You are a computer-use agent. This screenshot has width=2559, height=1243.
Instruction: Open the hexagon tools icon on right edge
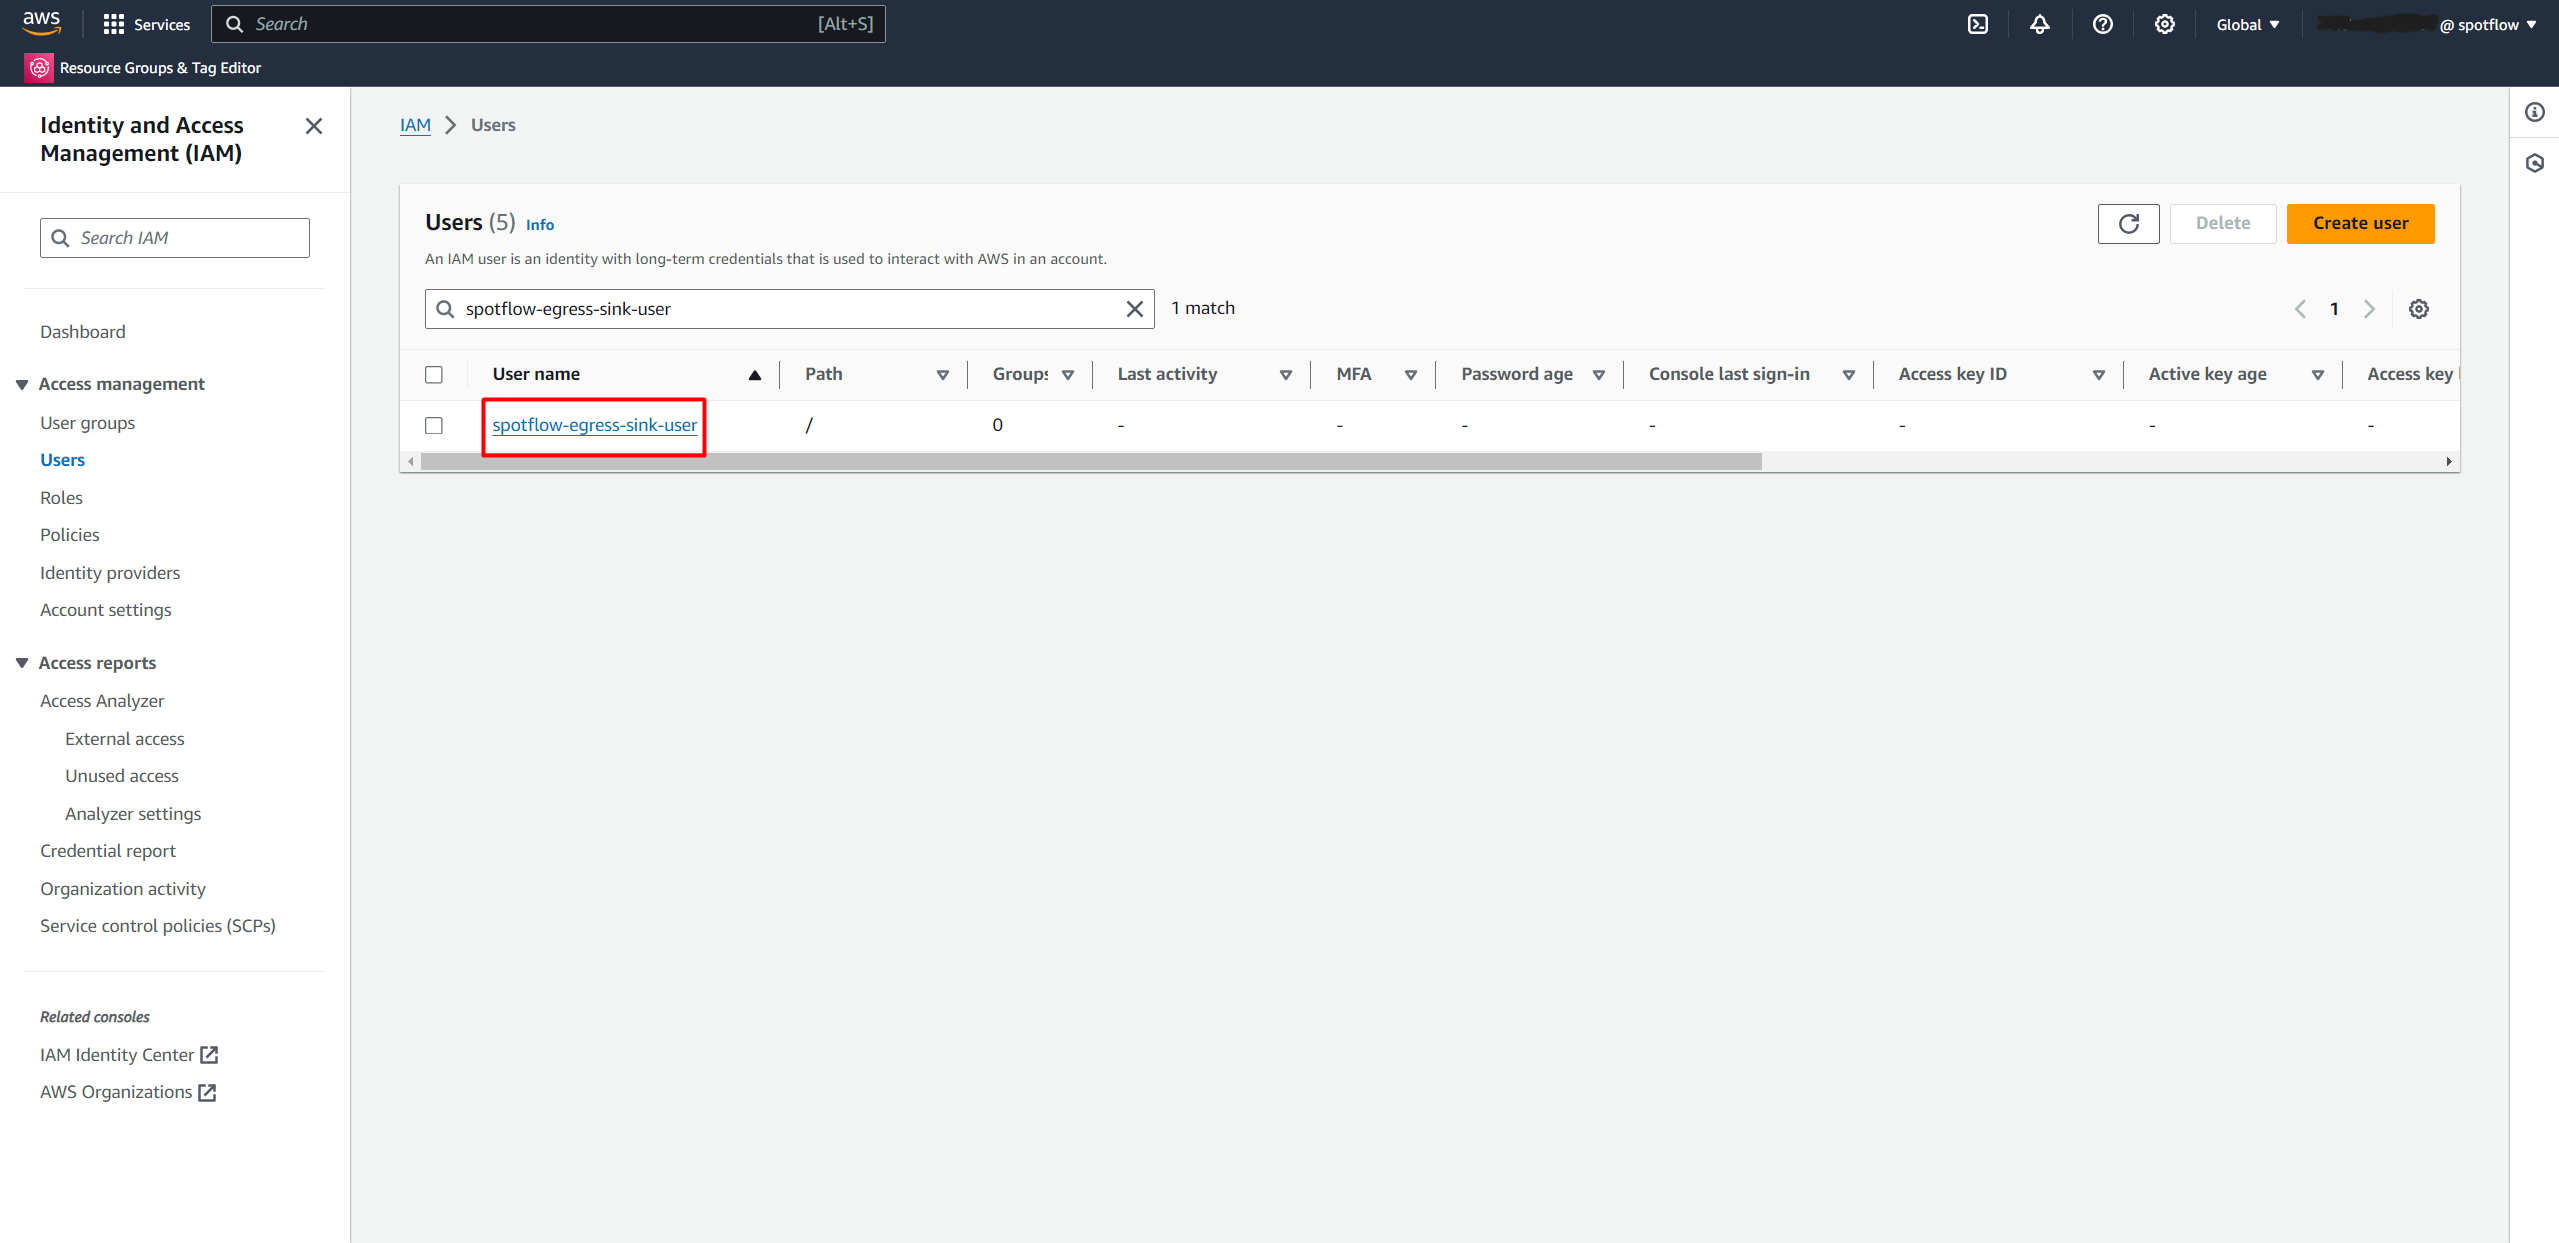(x=2534, y=163)
